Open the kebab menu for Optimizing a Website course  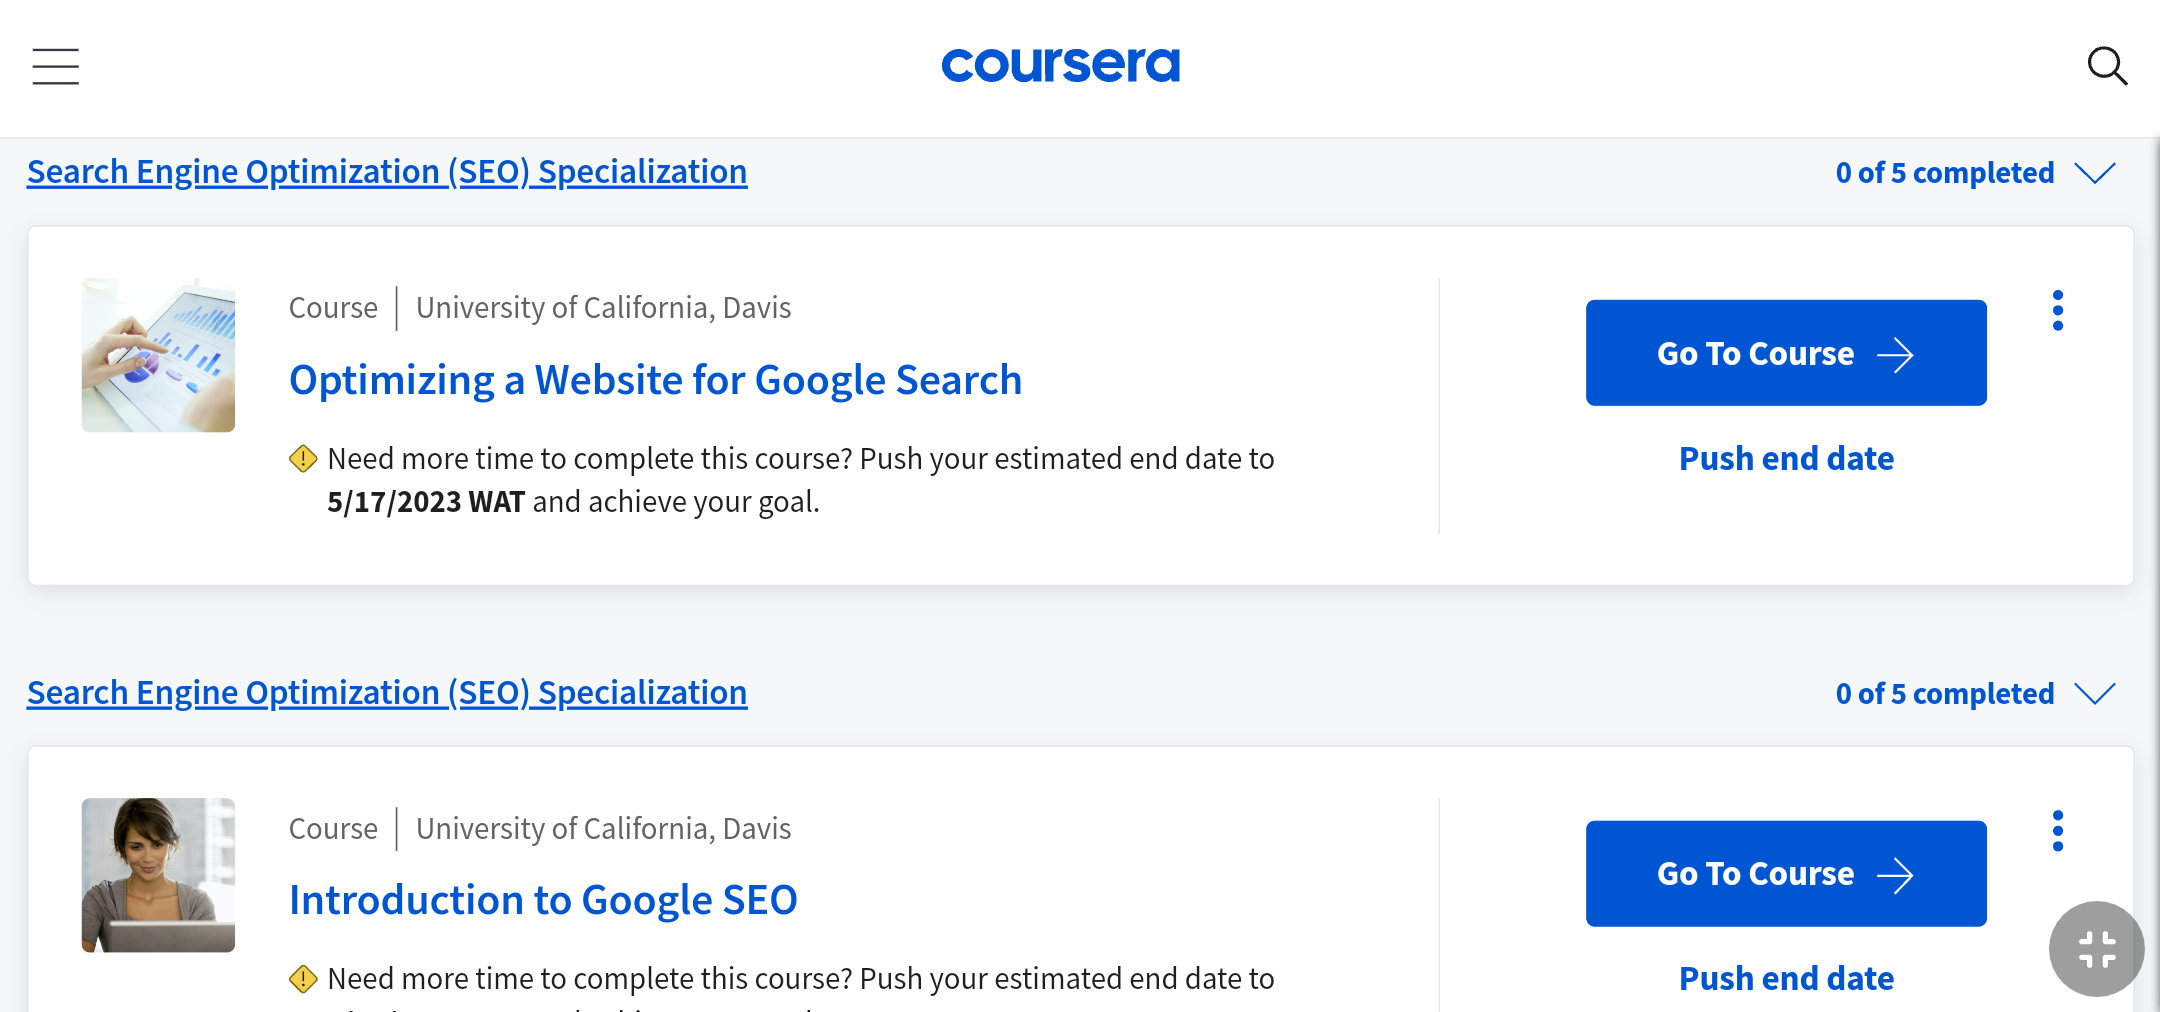pyautogui.click(x=2058, y=310)
